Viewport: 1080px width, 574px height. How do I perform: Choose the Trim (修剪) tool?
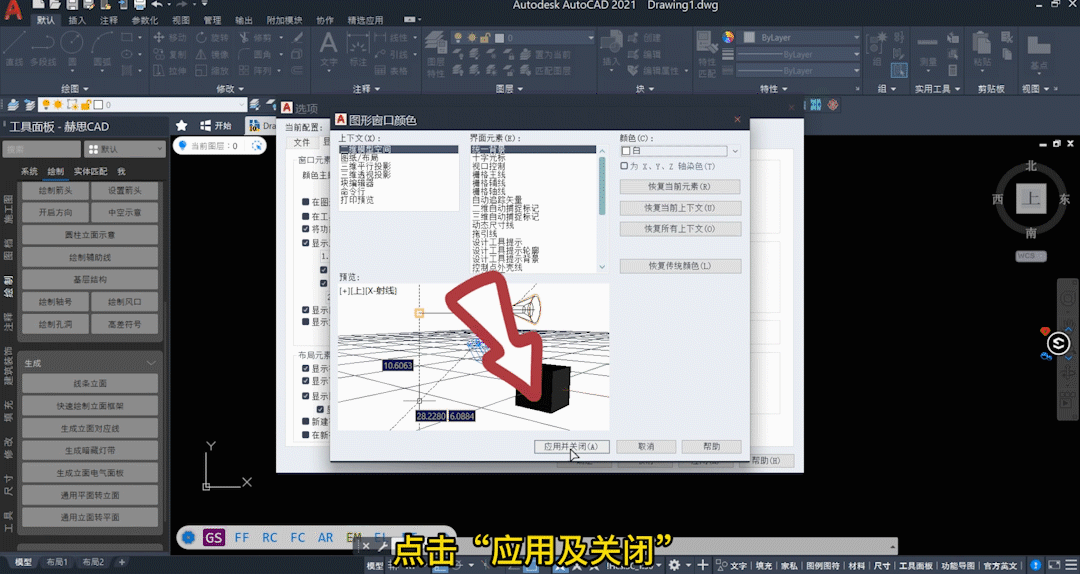pos(256,38)
